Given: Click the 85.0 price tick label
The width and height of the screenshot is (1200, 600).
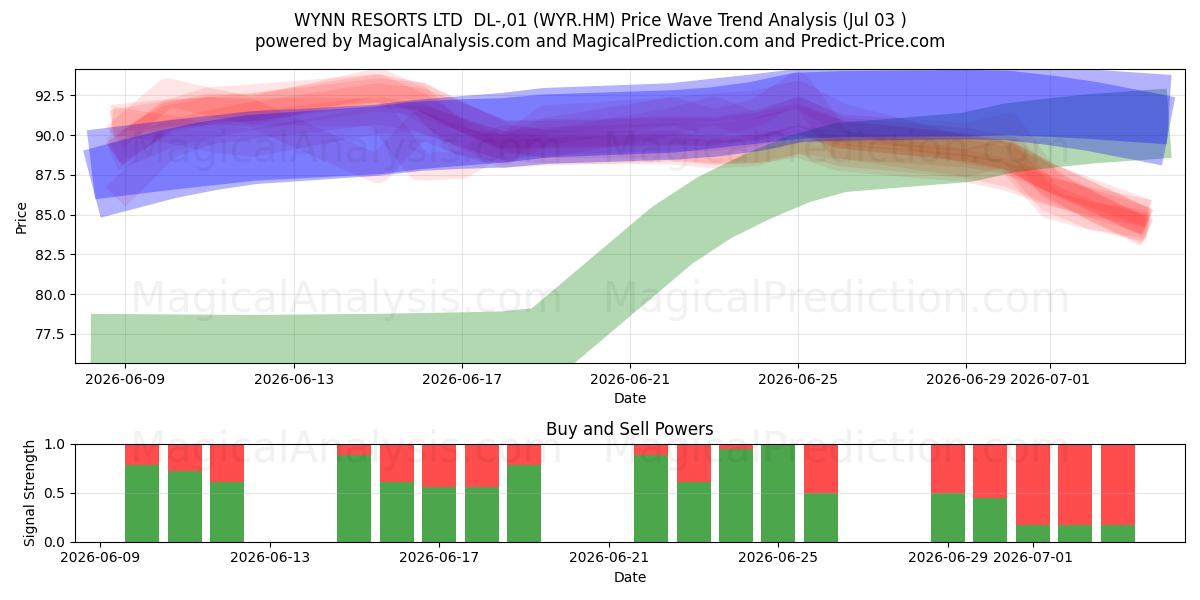Looking at the screenshot, I should point(50,215).
